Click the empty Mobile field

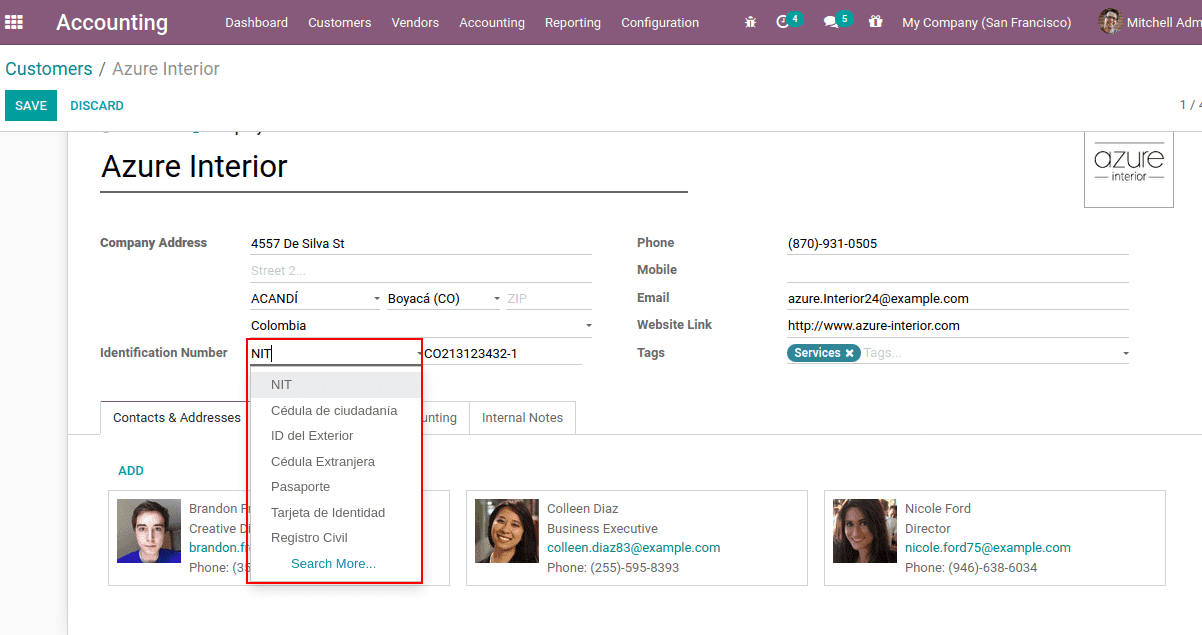[x=958, y=271]
